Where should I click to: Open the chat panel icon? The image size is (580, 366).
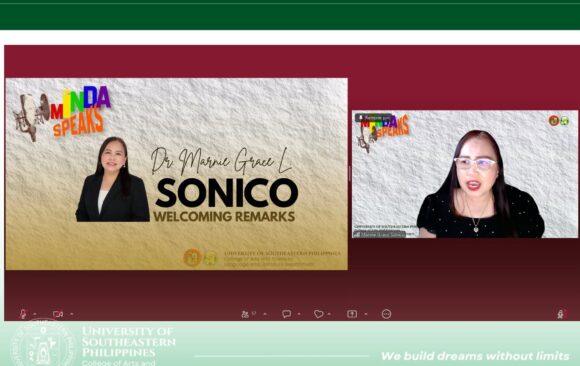286,314
